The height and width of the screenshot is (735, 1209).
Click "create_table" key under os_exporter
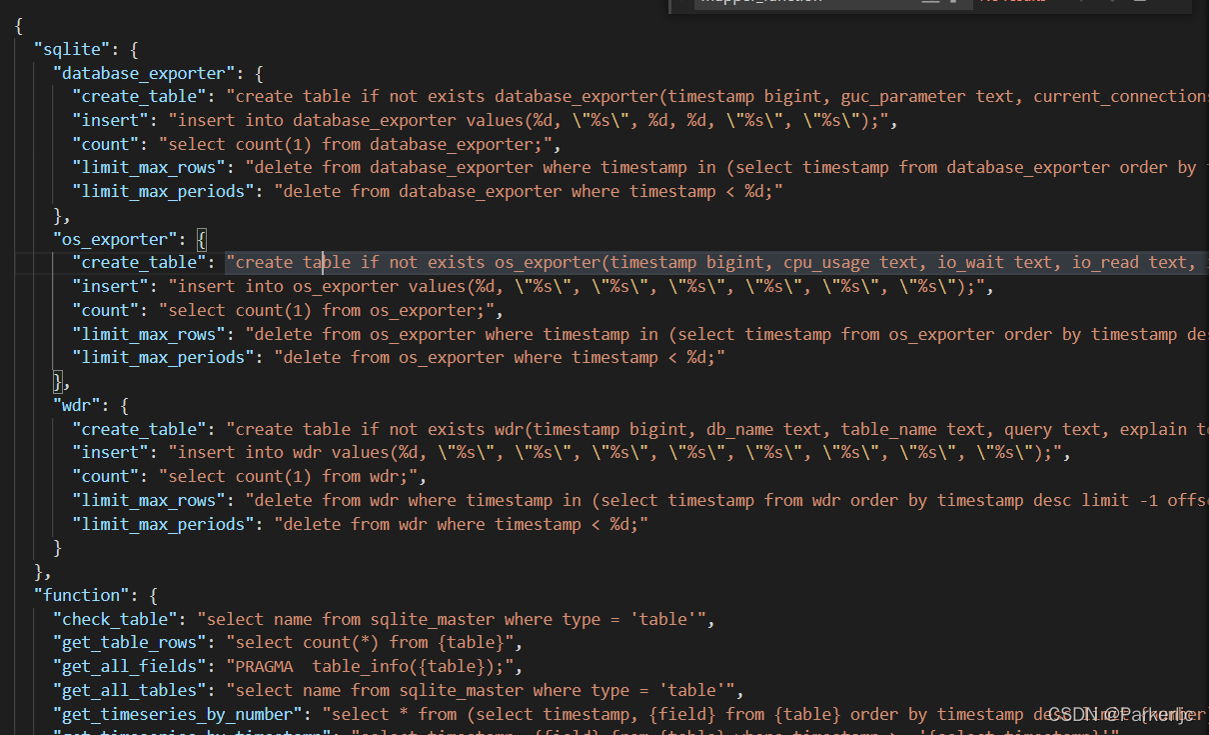(x=139, y=262)
